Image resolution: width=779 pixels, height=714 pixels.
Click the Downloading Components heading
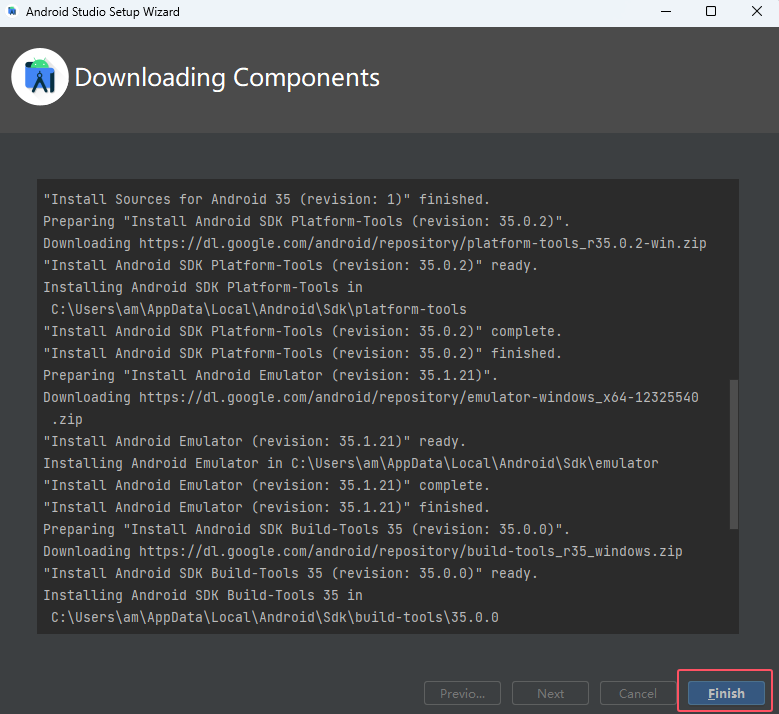point(227,78)
